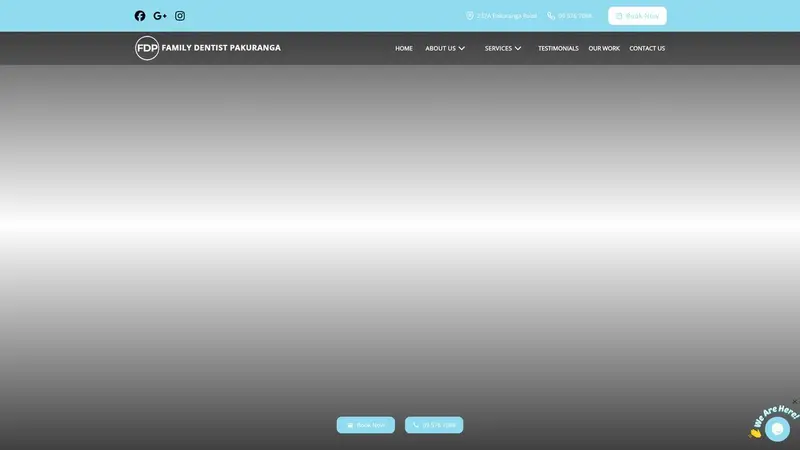Screen dimensions: 800x450
Task: Click the Family Dentist Pakuranga title text
Action: click(x=221, y=47)
